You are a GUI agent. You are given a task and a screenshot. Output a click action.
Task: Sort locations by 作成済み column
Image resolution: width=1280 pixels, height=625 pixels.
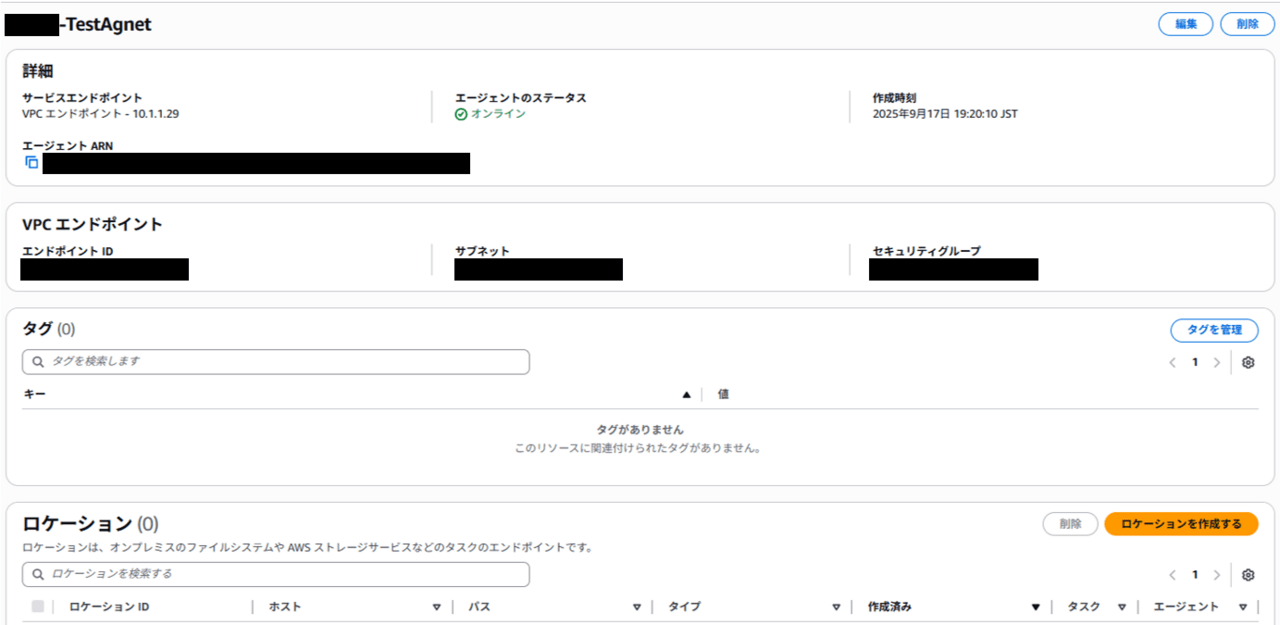click(x=1036, y=607)
